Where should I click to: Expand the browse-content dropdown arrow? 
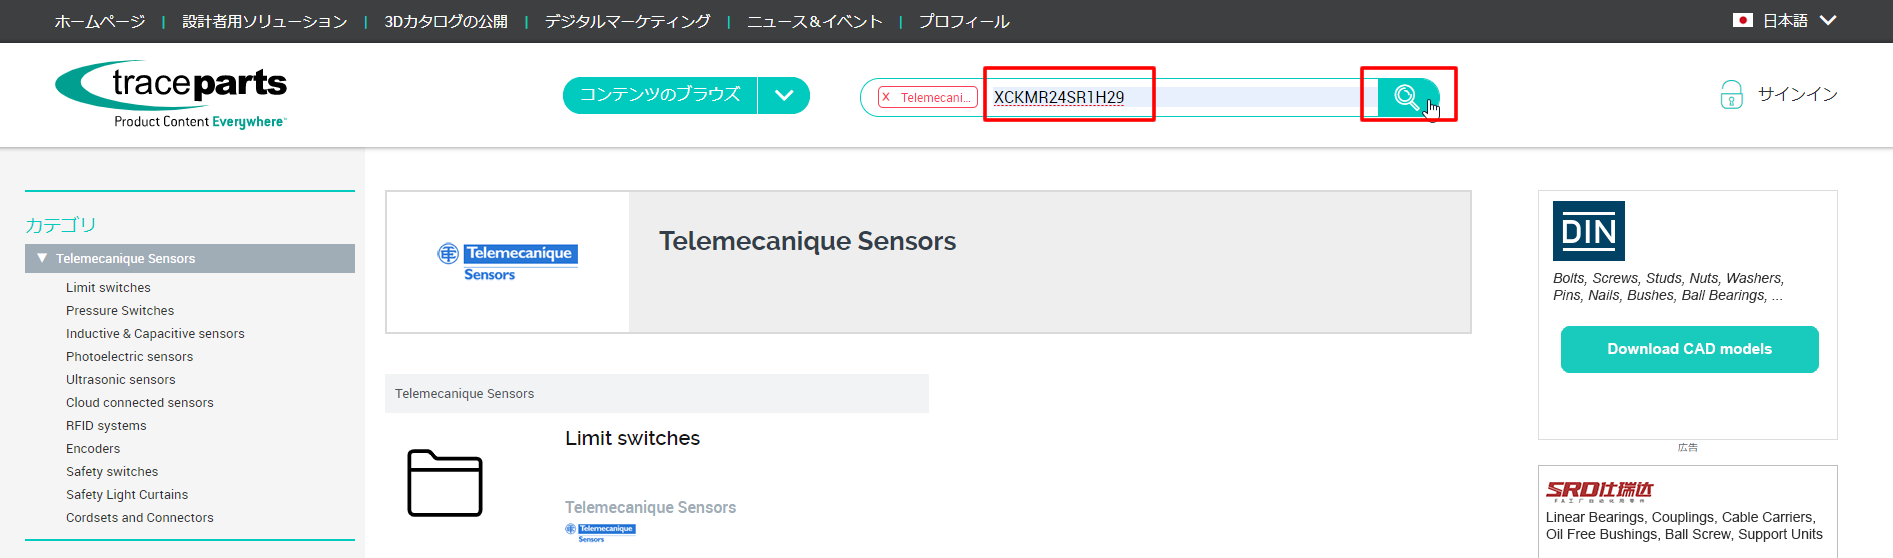(x=784, y=96)
